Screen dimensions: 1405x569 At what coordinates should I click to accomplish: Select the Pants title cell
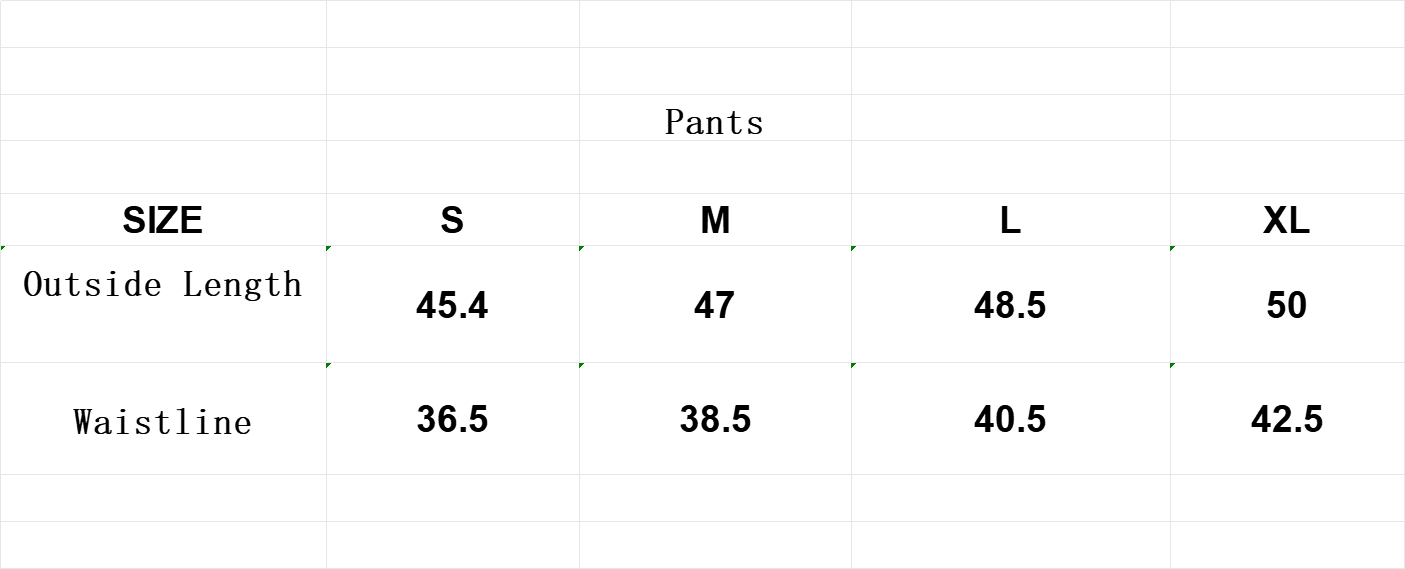point(715,117)
